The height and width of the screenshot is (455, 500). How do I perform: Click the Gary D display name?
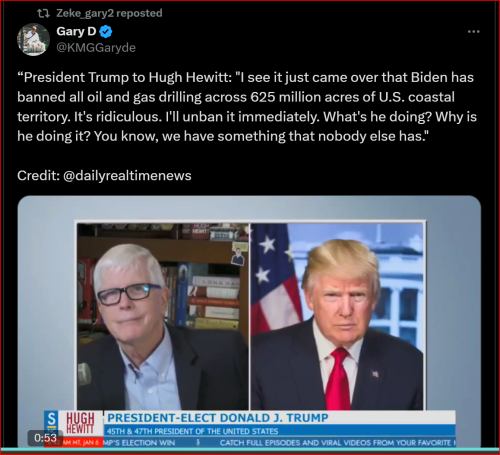[76, 31]
